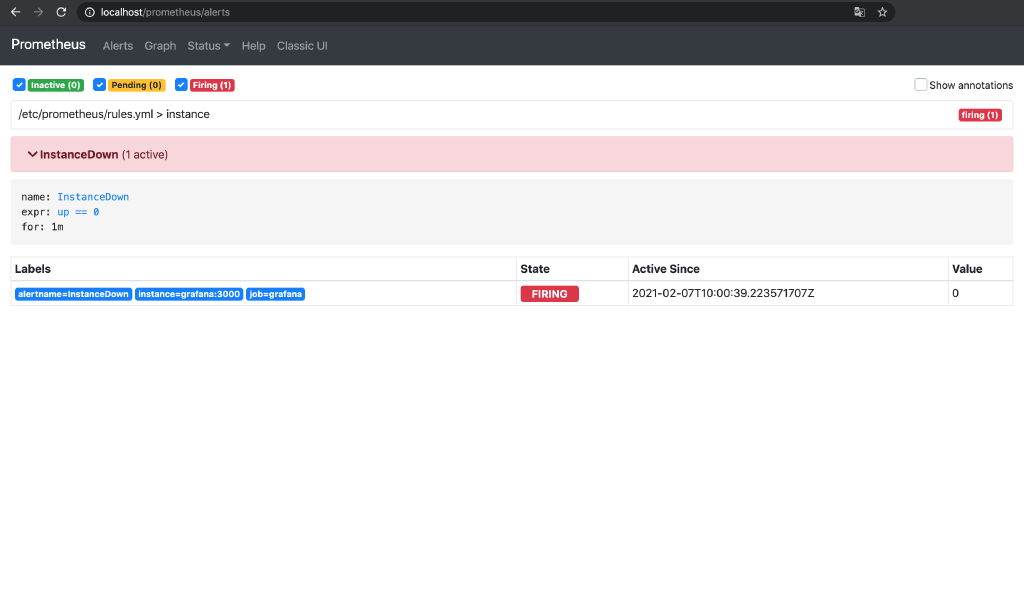The width and height of the screenshot is (1024, 609).
Task: Click the /etc/prometheus/rules.yml group header
Action: pos(111,114)
